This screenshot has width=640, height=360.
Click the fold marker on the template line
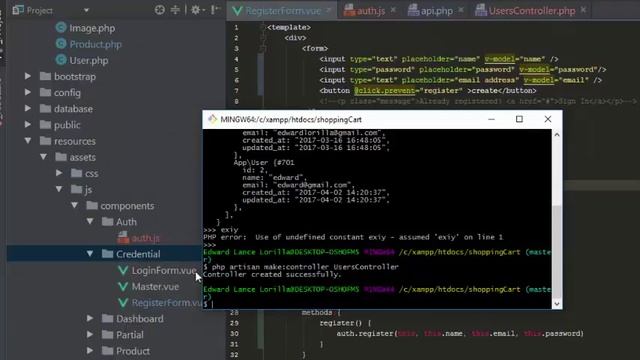[x=263, y=27]
